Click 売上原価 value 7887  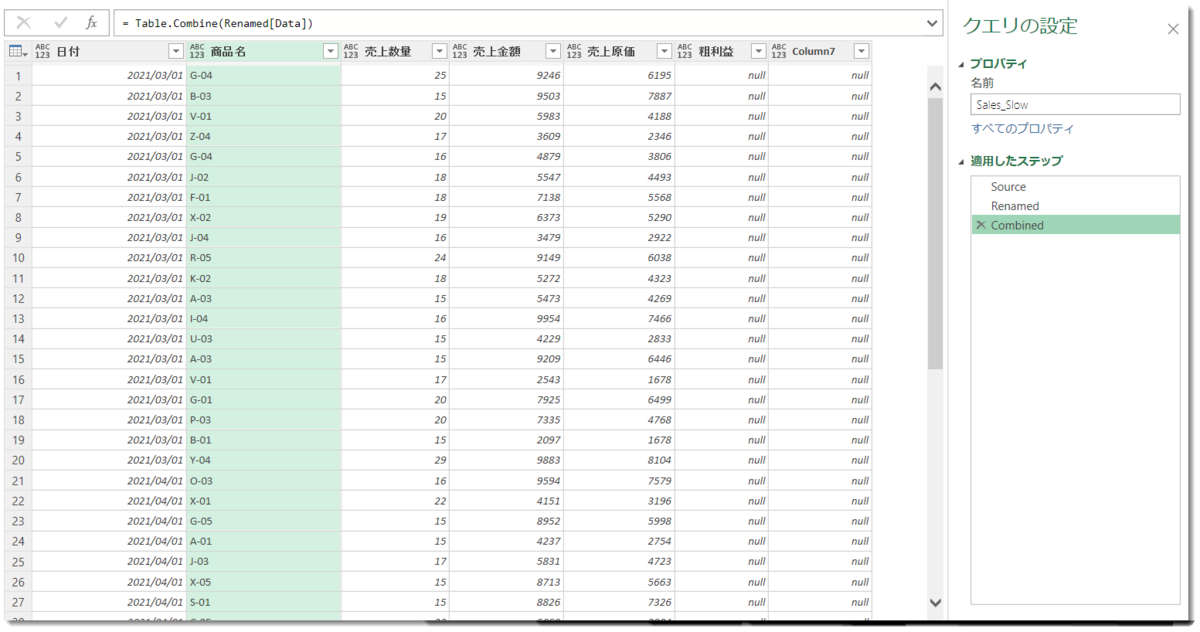619,96
